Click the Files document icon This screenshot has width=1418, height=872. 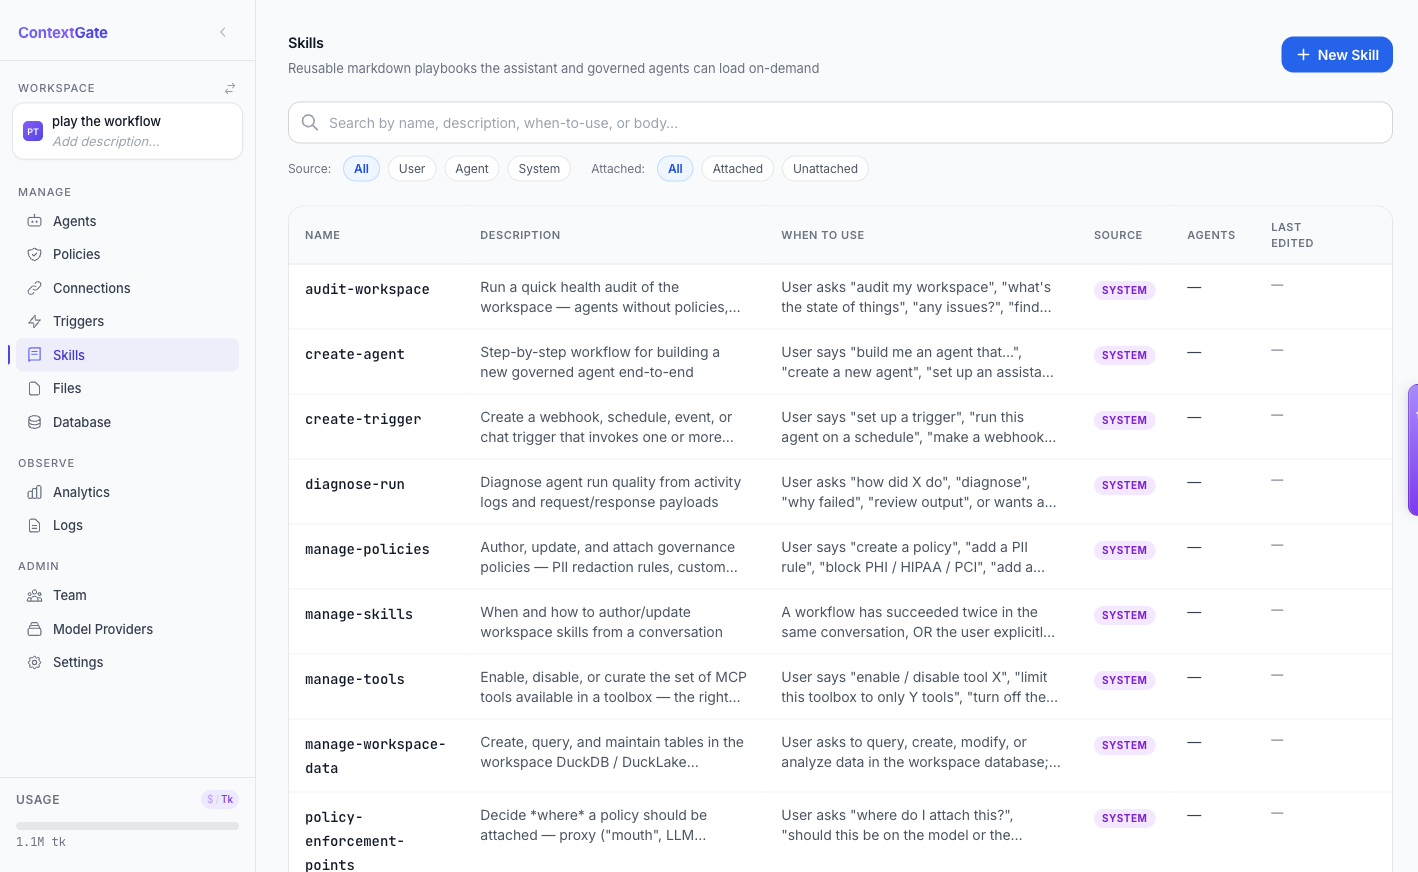tap(35, 388)
